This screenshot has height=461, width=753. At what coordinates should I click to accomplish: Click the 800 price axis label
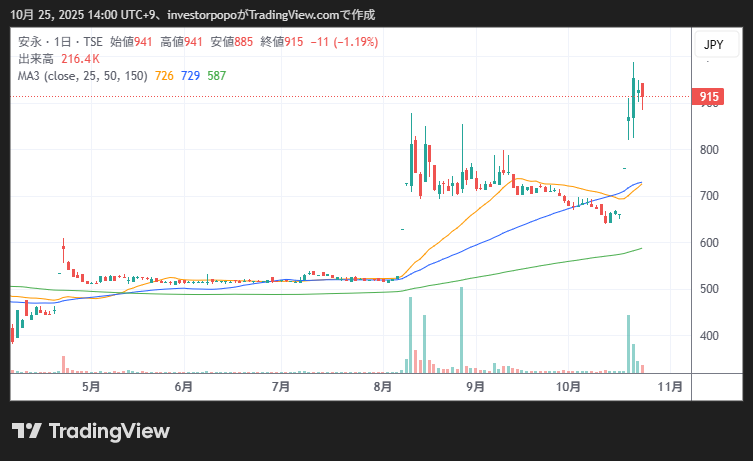coord(709,150)
